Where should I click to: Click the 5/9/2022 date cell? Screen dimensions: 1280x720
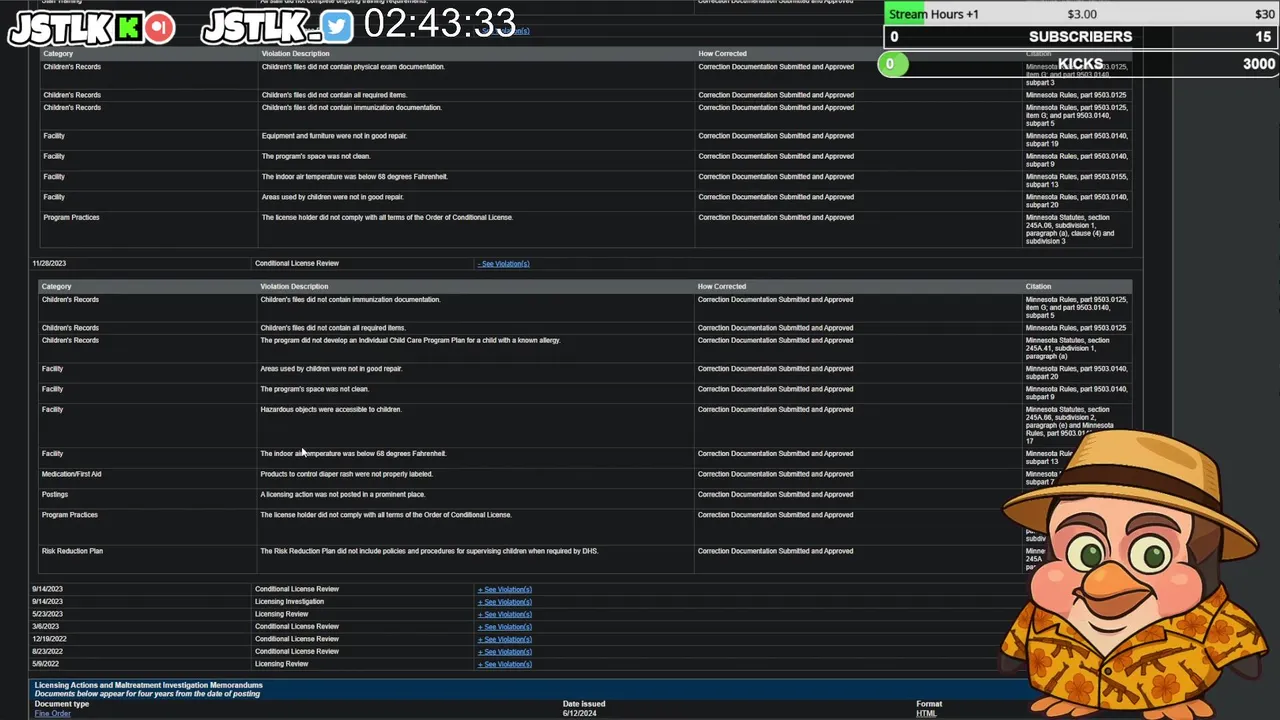pyautogui.click(x=46, y=664)
